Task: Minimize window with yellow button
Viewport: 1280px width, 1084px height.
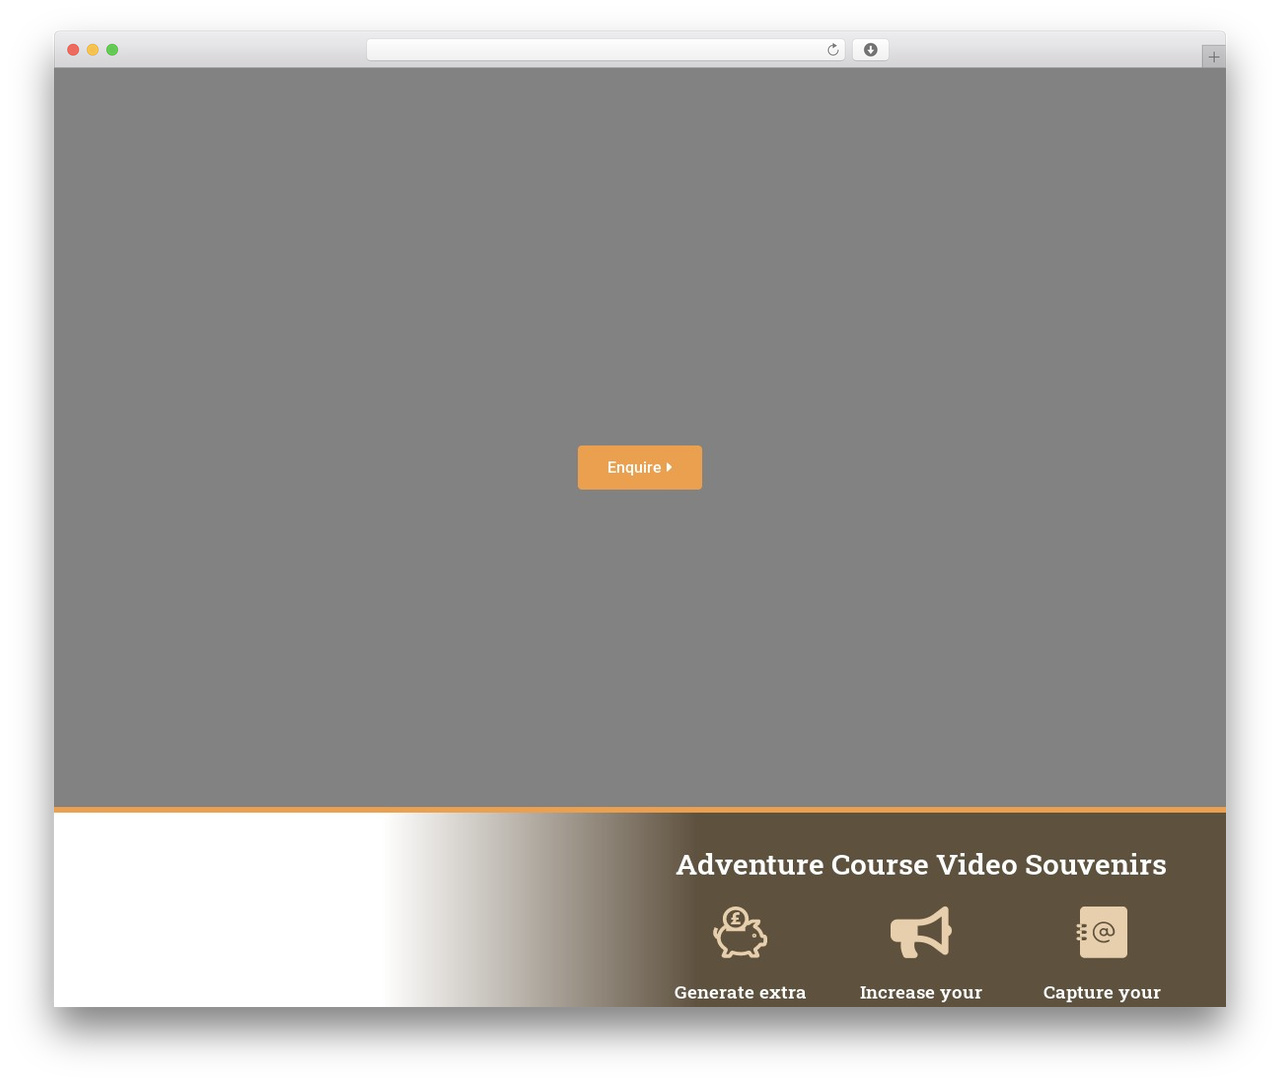Action: 93,50
